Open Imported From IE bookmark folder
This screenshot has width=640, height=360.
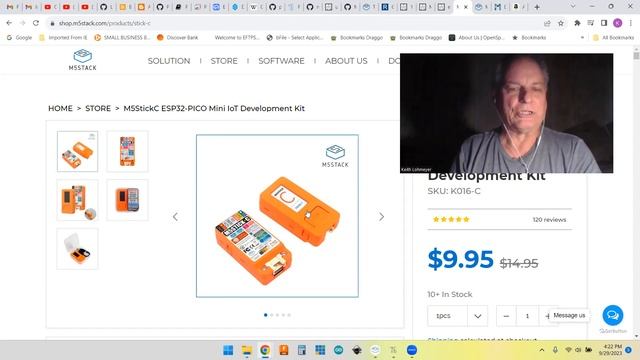point(63,38)
